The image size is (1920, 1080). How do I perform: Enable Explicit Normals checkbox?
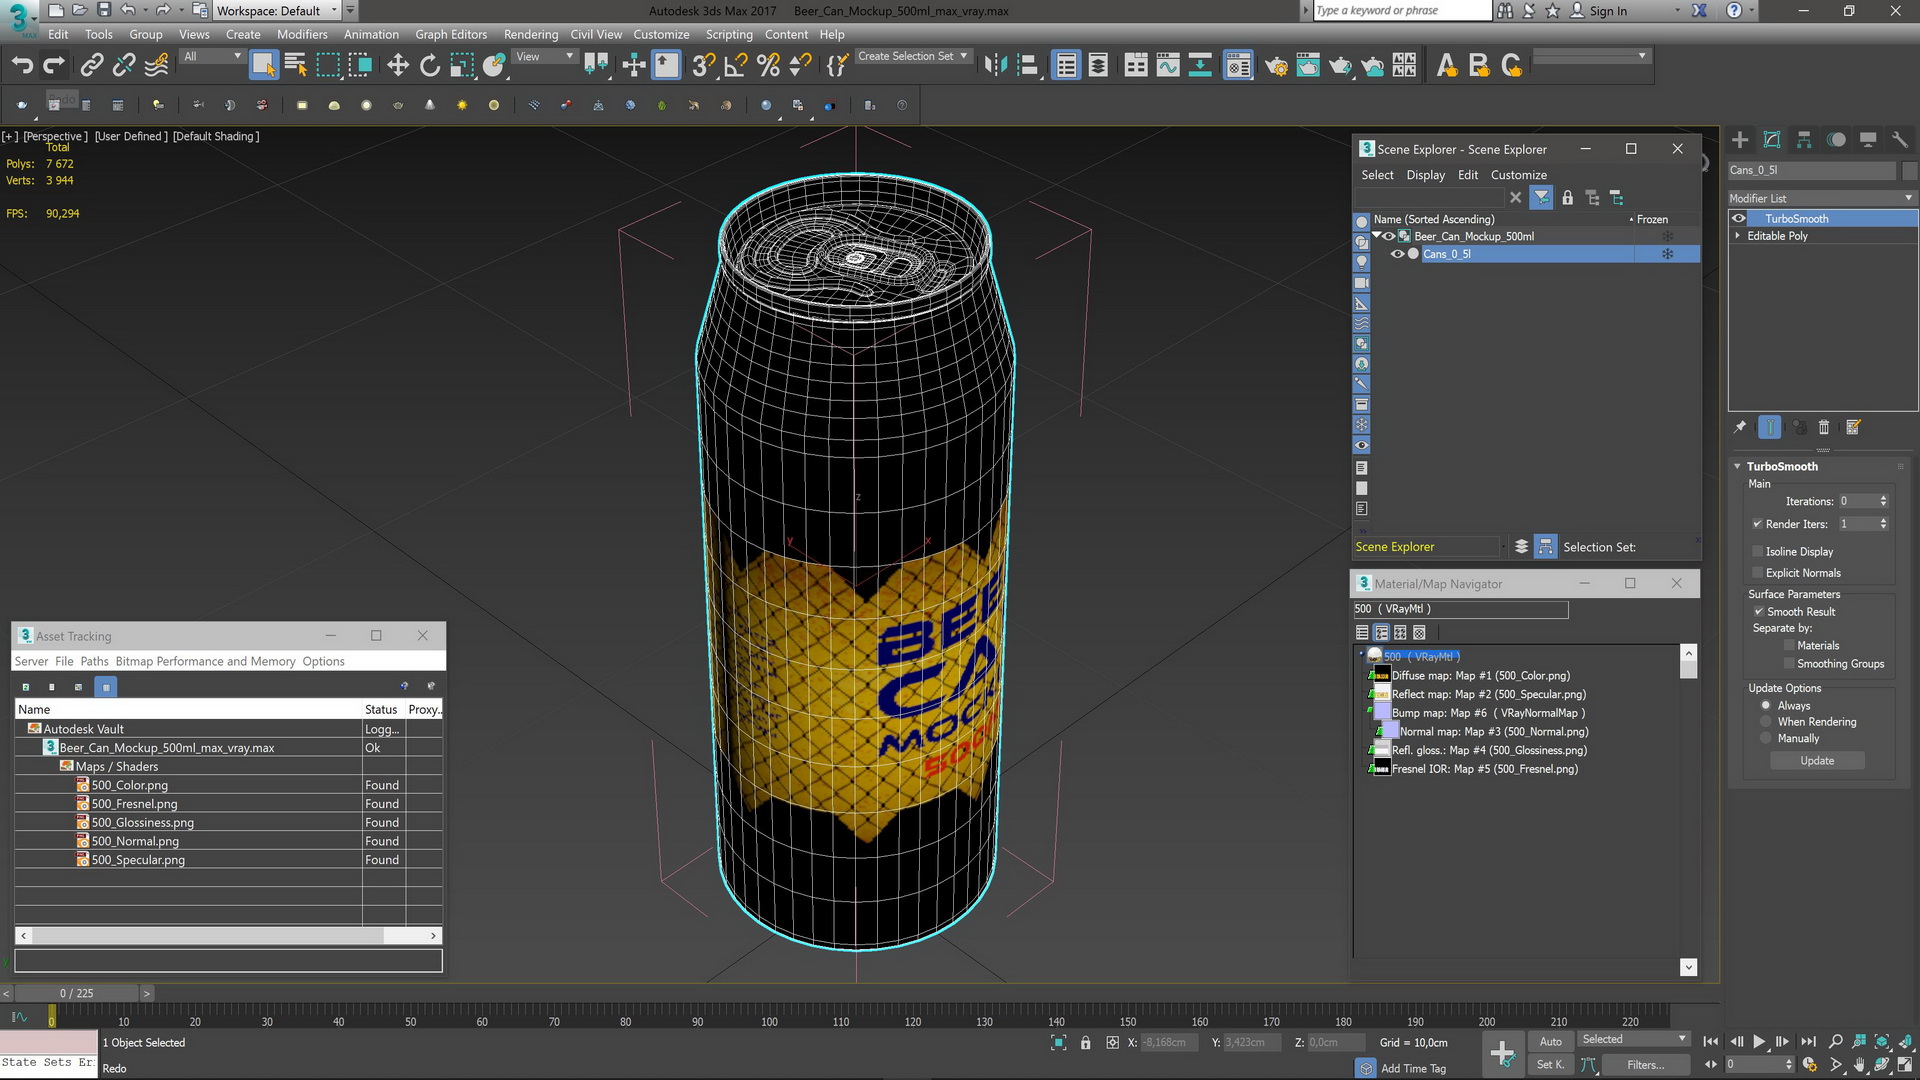1757,573
